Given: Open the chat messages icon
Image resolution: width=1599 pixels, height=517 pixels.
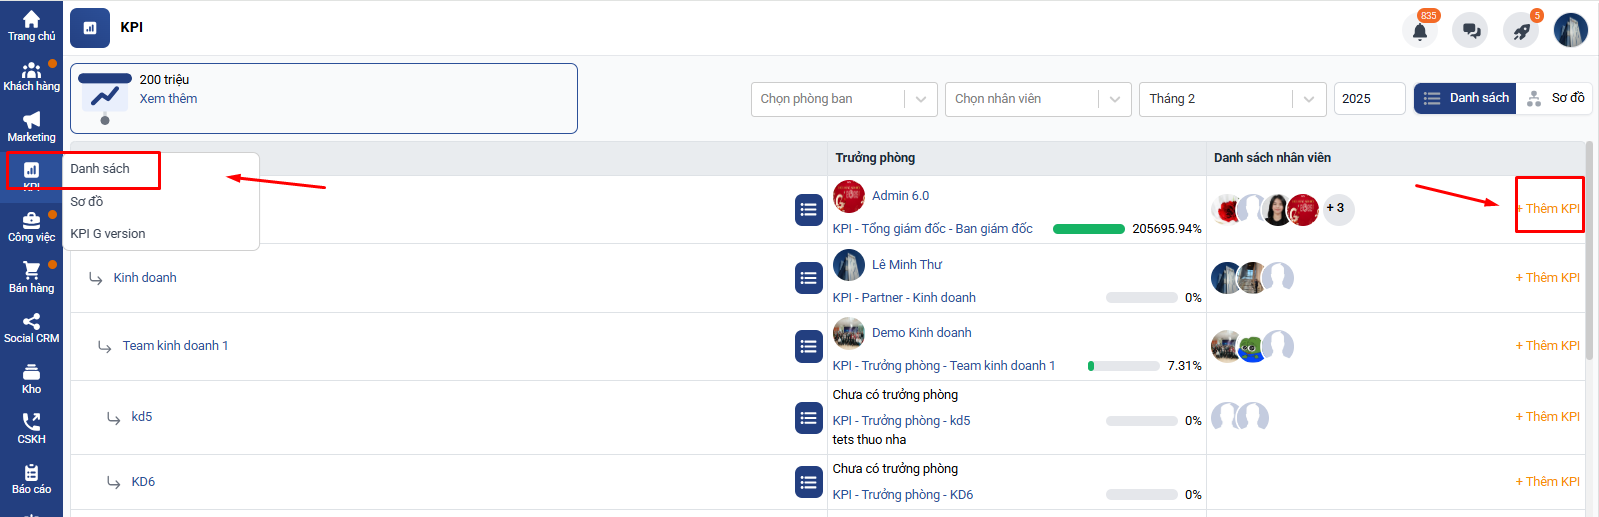Looking at the screenshot, I should 1470,31.
